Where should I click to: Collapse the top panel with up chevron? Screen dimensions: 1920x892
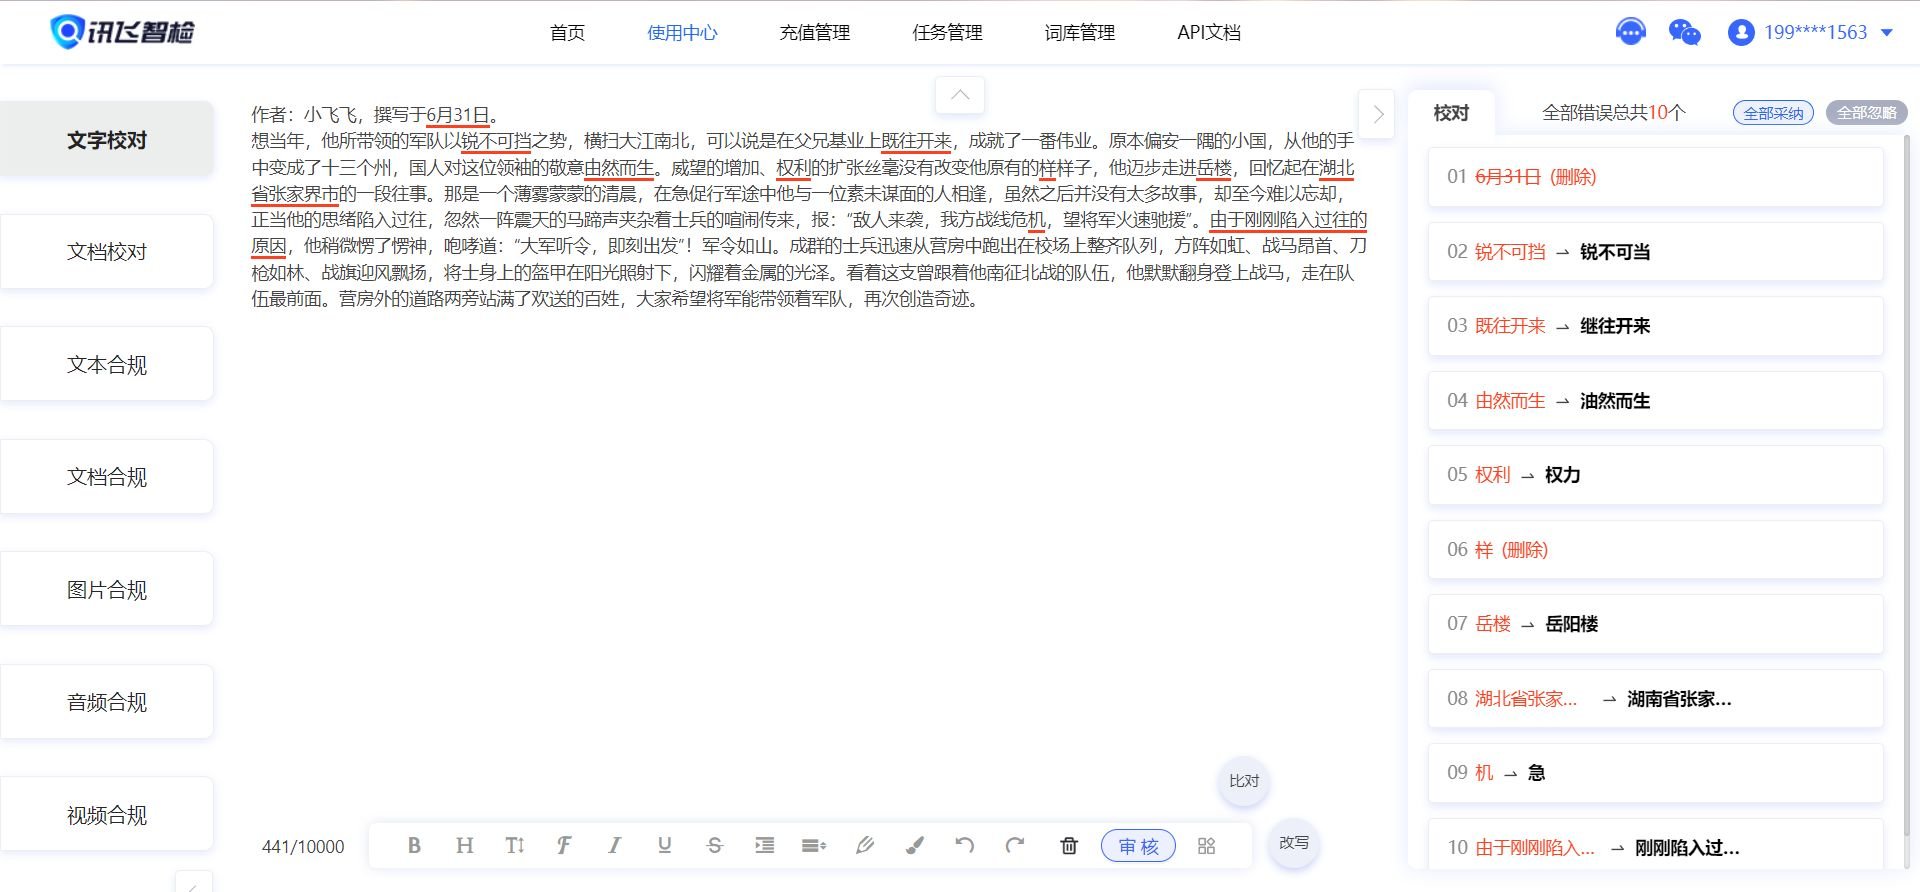point(959,95)
